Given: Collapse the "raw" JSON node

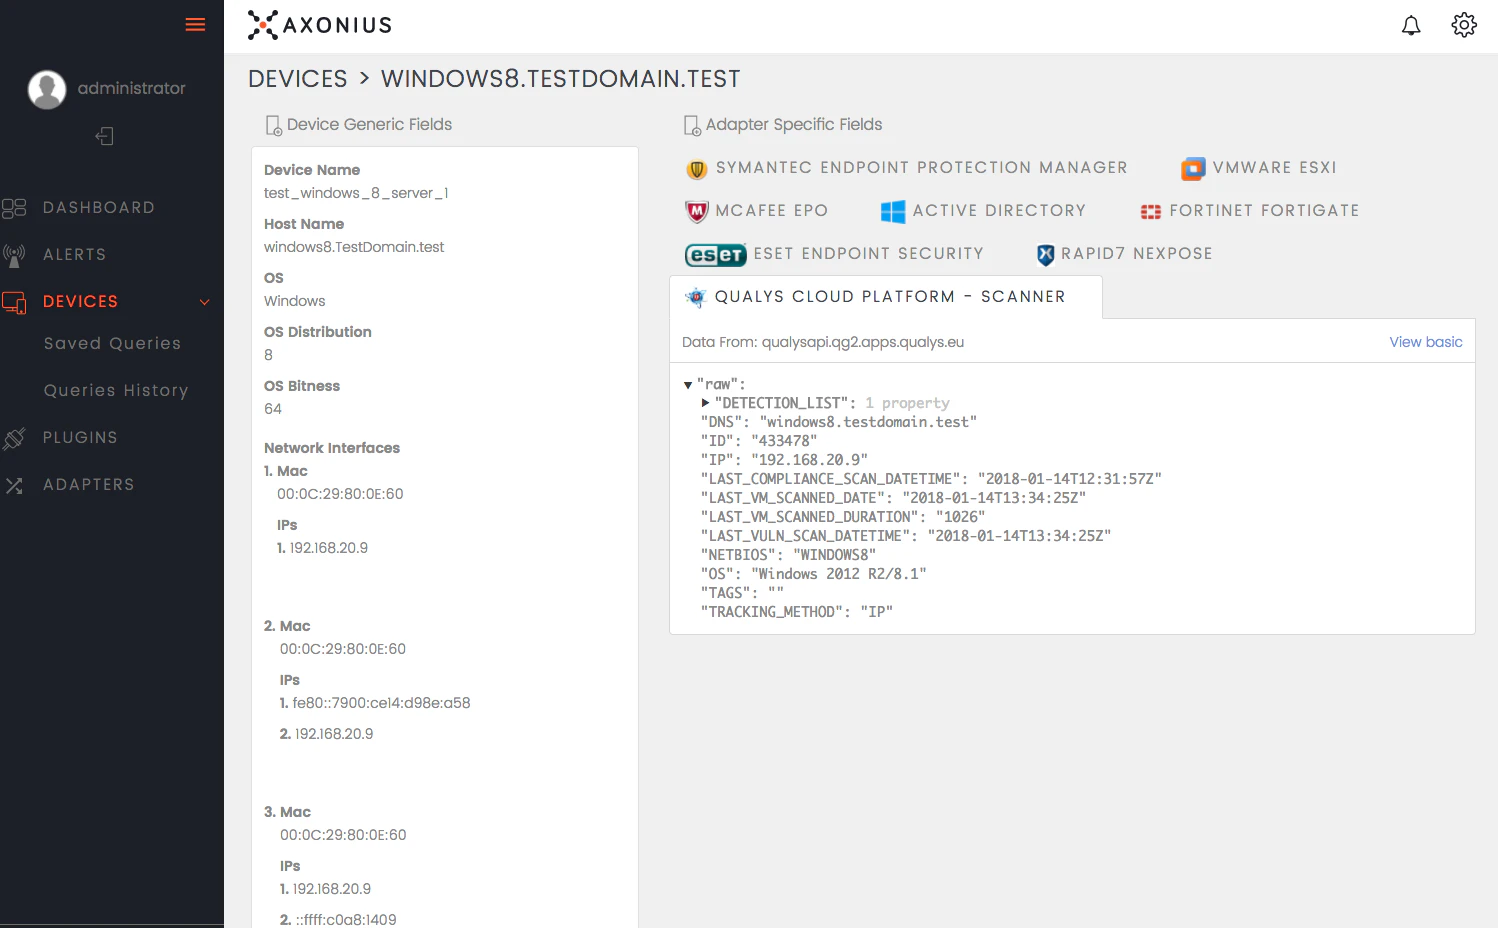Looking at the screenshot, I should point(688,385).
